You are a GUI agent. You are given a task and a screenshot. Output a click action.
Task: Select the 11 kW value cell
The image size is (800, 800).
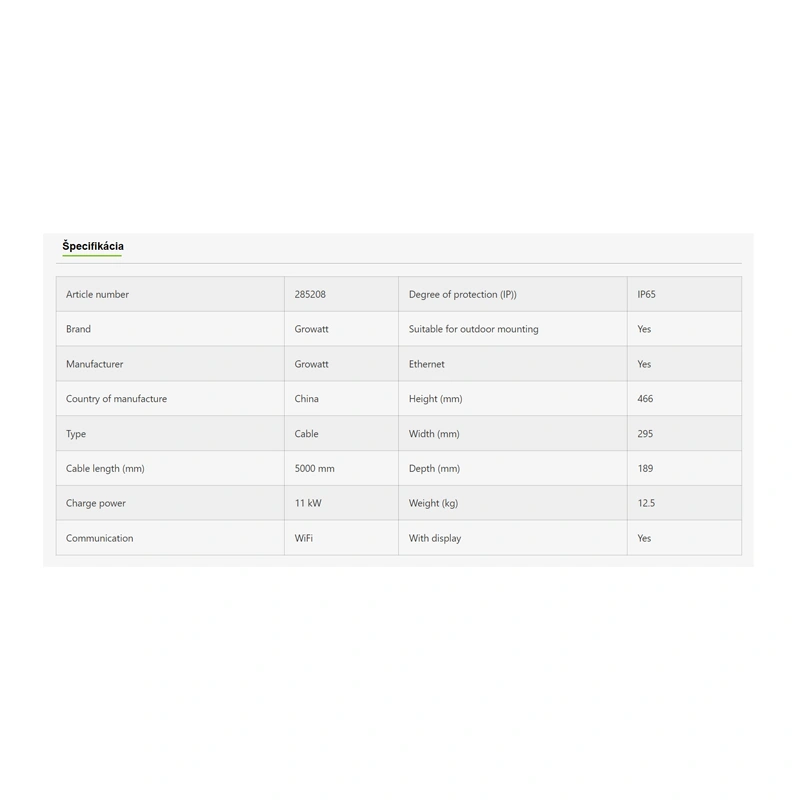307,503
